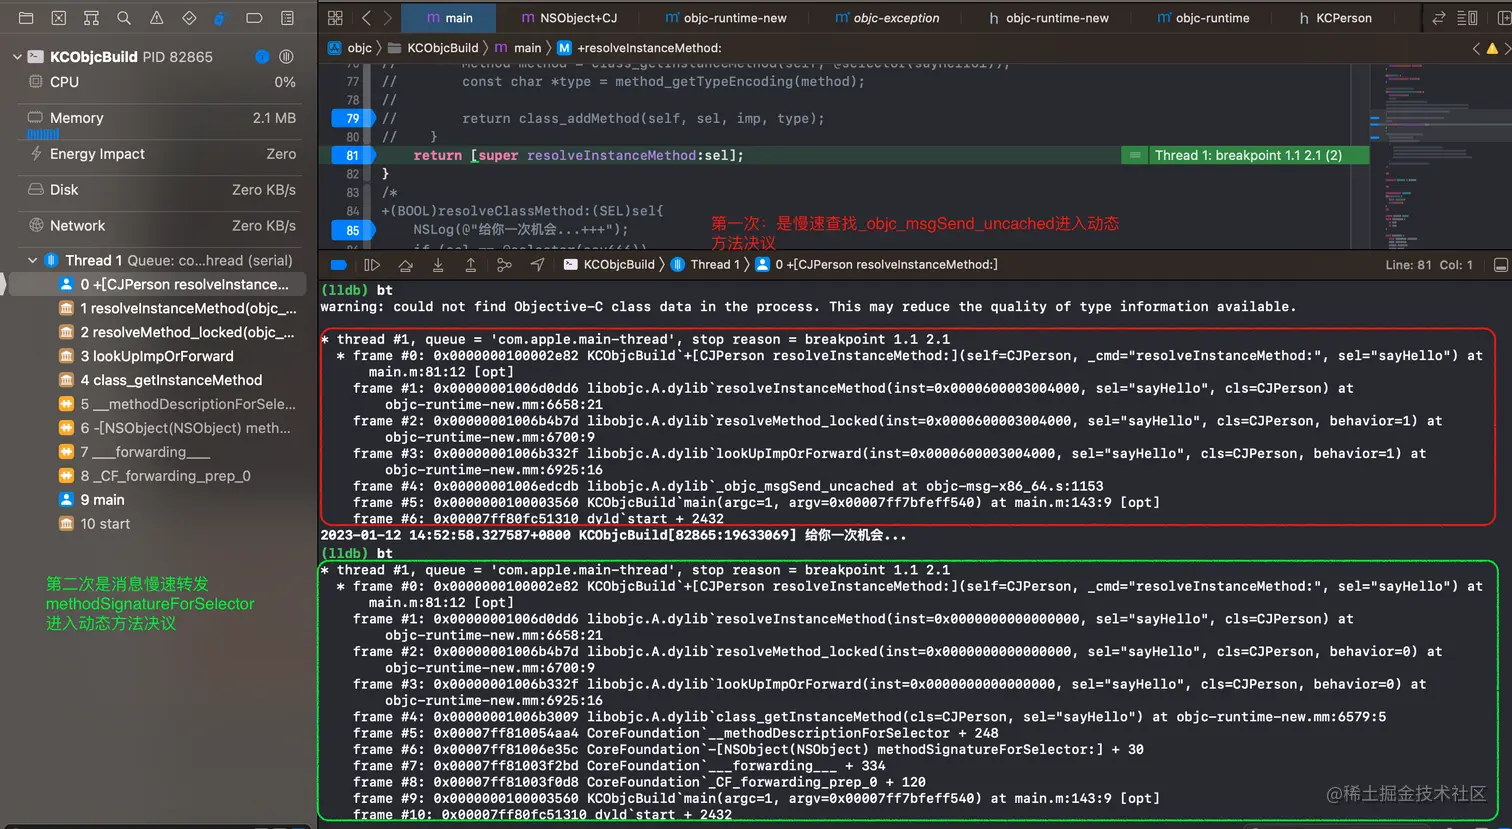This screenshot has height=829, width=1512.
Task: Open the Source Control navigator
Action: (59, 18)
